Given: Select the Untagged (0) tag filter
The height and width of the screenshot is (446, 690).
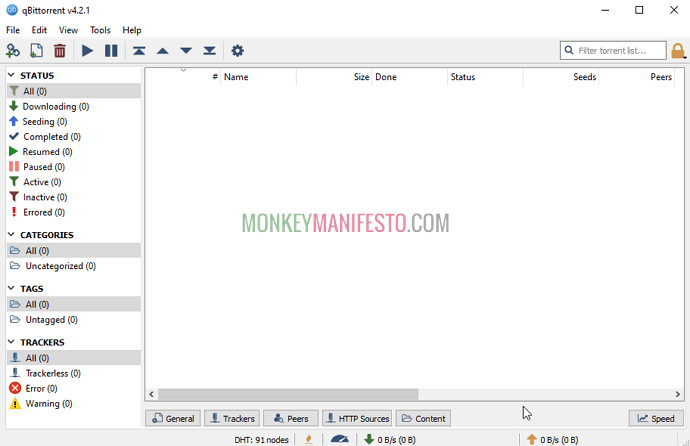Looking at the screenshot, I should 74,319.
